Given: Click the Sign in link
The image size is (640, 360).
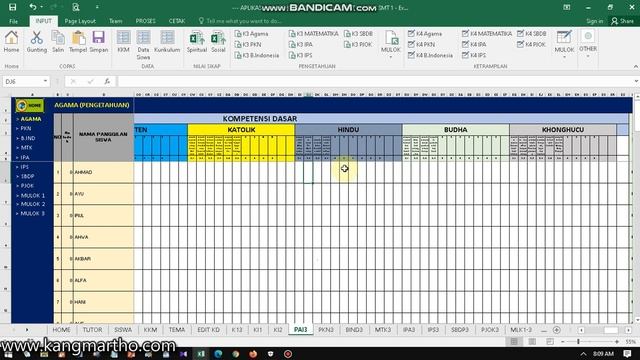Looking at the screenshot, I should 594,21.
